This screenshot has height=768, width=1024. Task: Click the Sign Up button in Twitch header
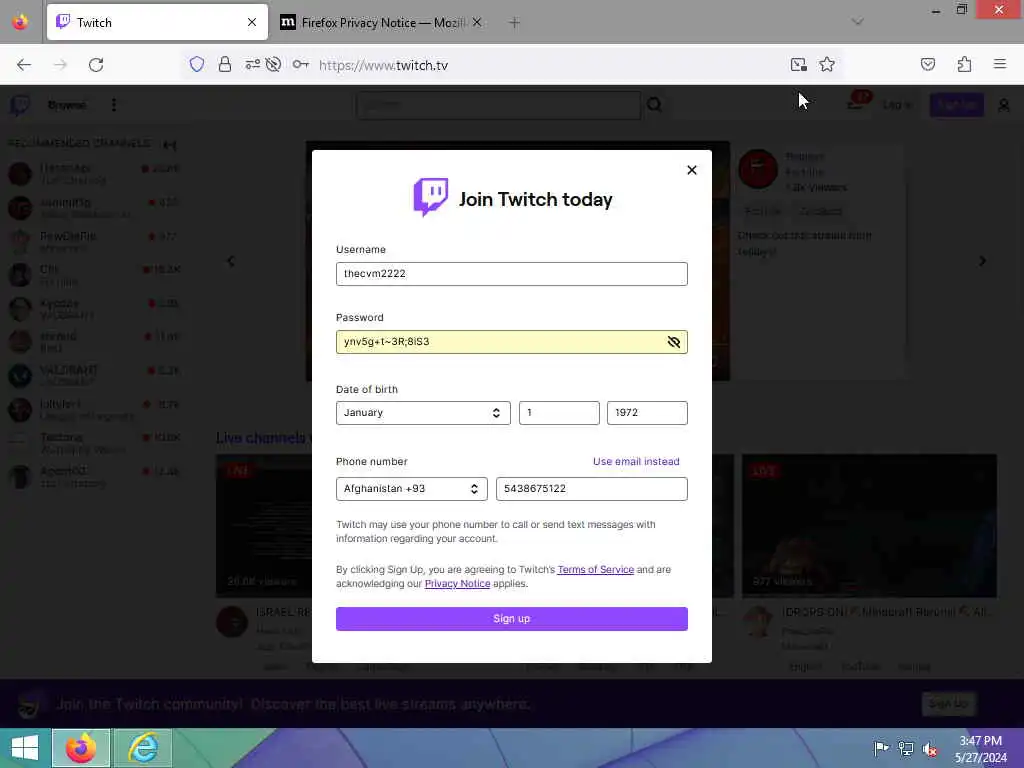pos(956,105)
